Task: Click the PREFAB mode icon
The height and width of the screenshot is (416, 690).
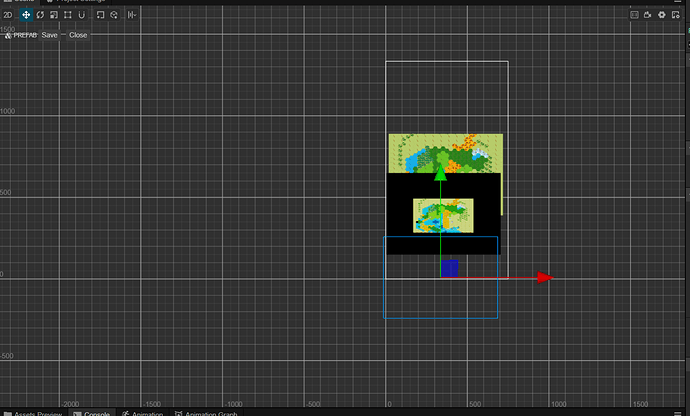Action: (8, 36)
